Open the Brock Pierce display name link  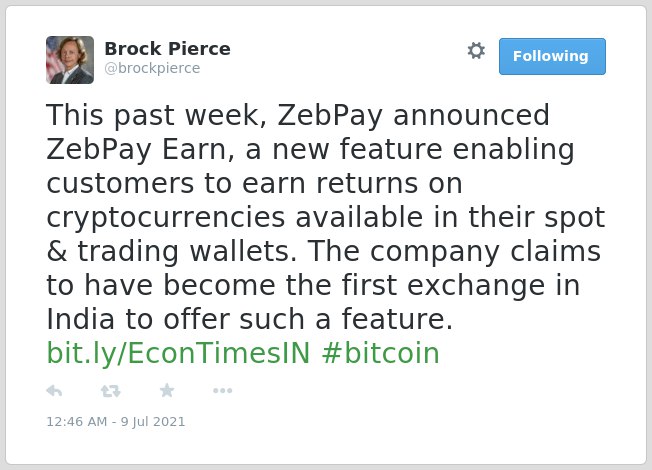tap(167, 49)
